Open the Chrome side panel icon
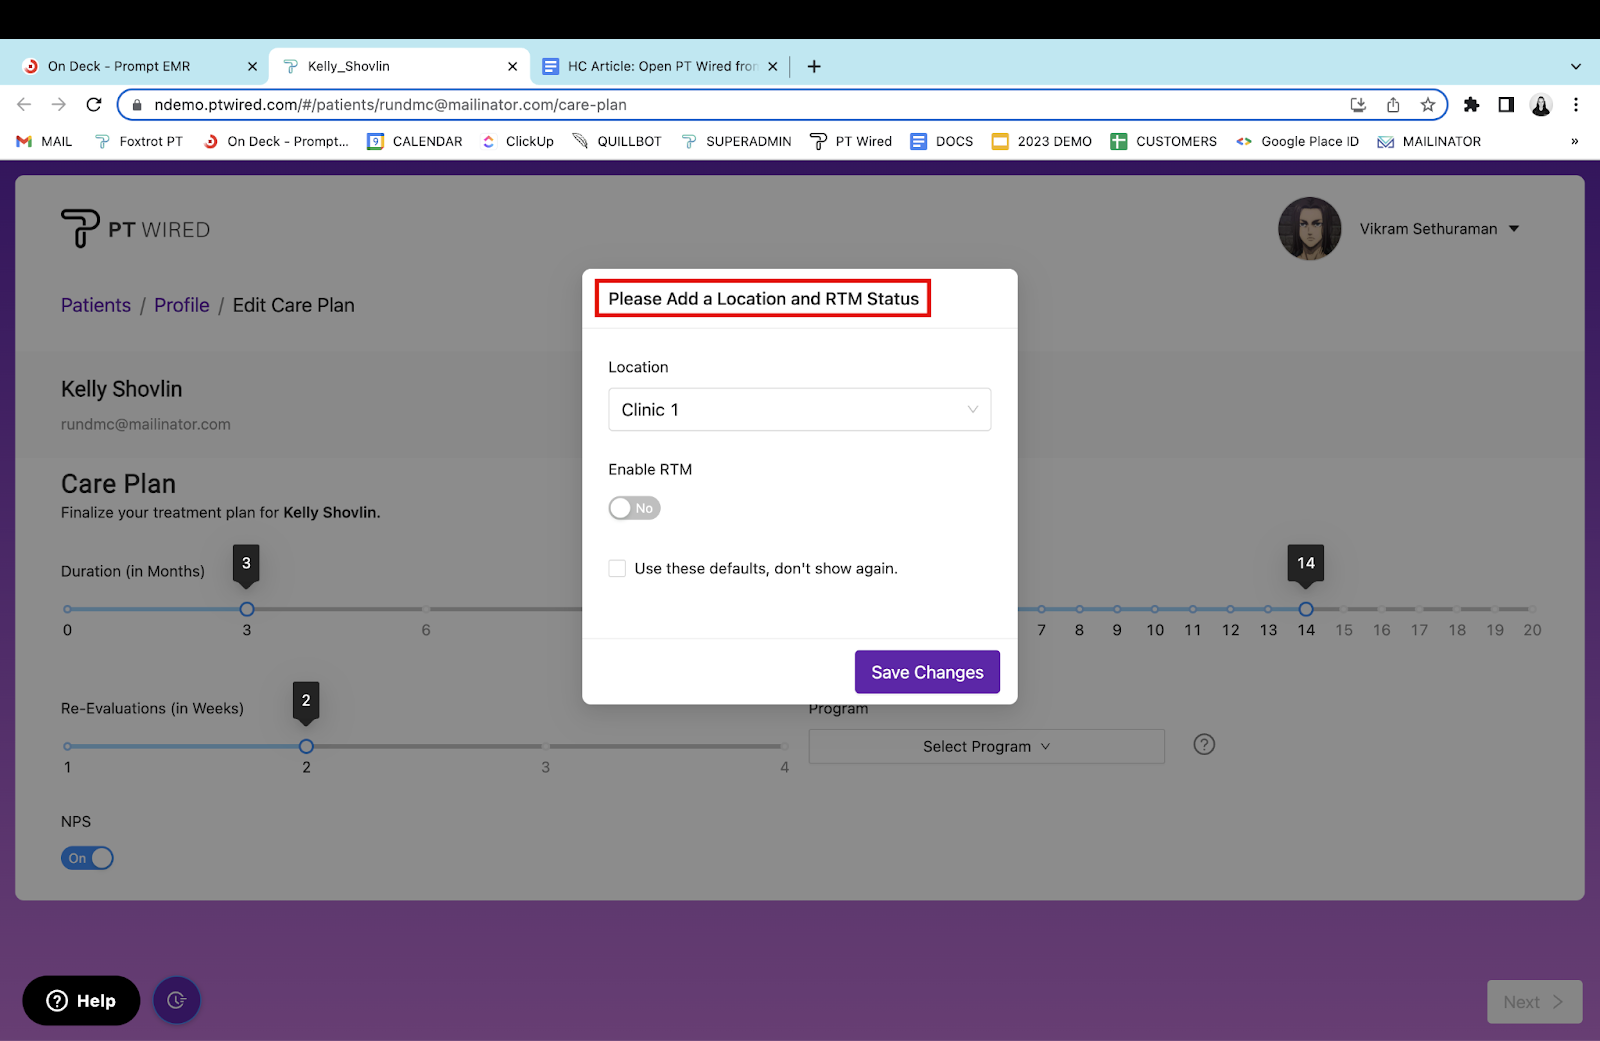Image resolution: width=1600 pixels, height=1041 pixels. (1506, 105)
